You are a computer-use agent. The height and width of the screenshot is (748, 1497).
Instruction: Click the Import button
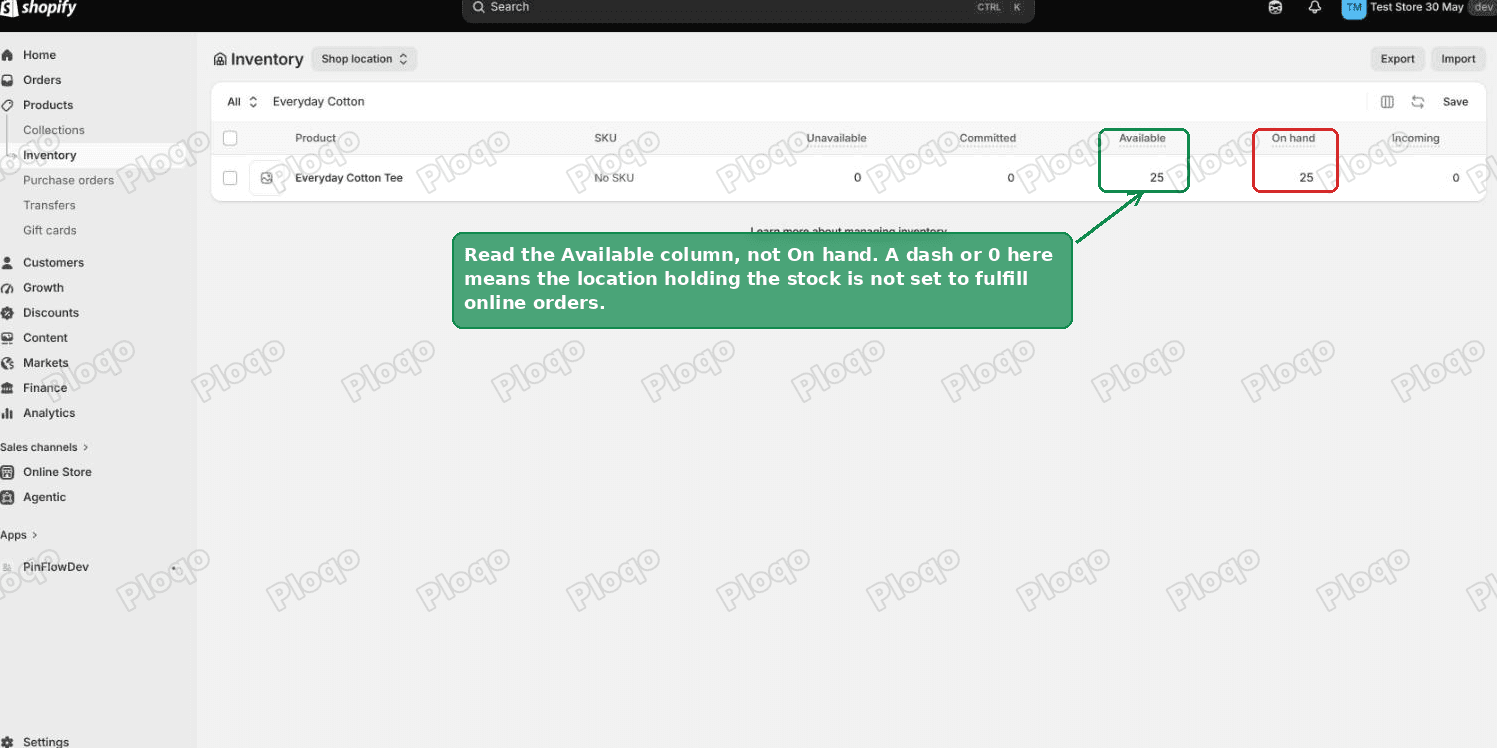pyautogui.click(x=1458, y=59)
